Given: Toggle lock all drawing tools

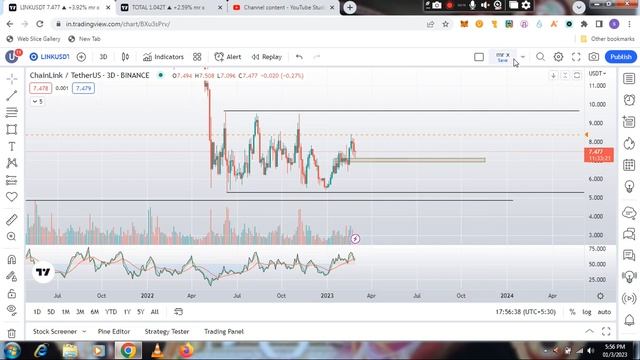Looking at the screenshot, I should pyautogui.click(x=12, y=293).
